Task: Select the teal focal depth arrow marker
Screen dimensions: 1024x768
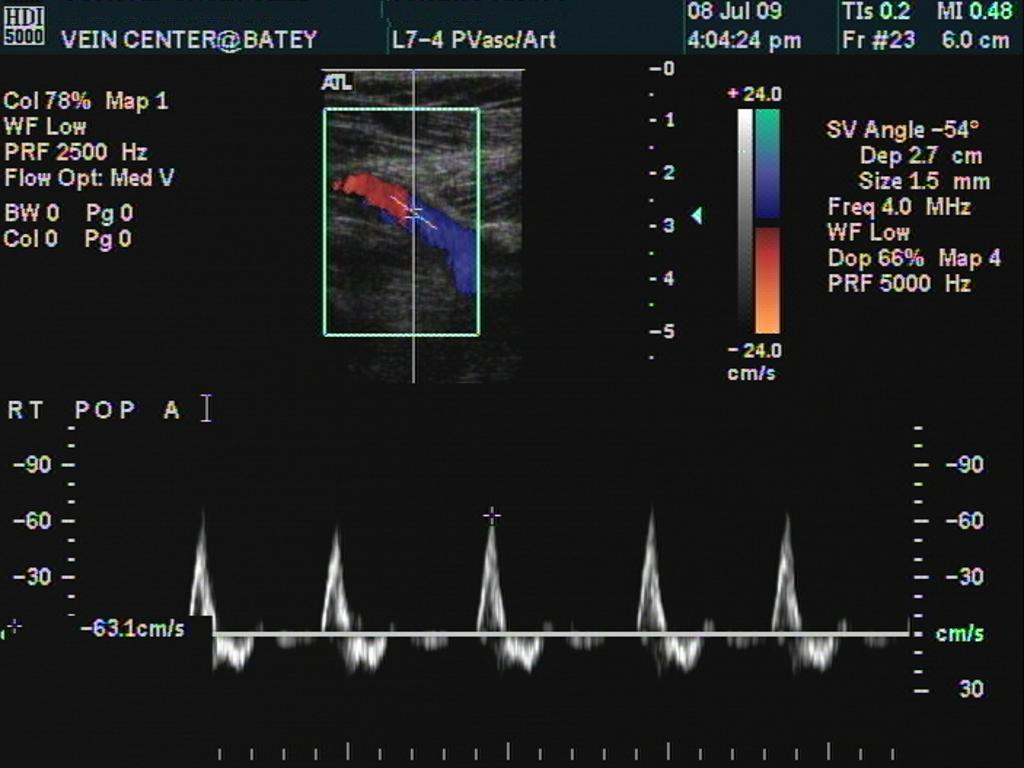Action: click(697, 216)
